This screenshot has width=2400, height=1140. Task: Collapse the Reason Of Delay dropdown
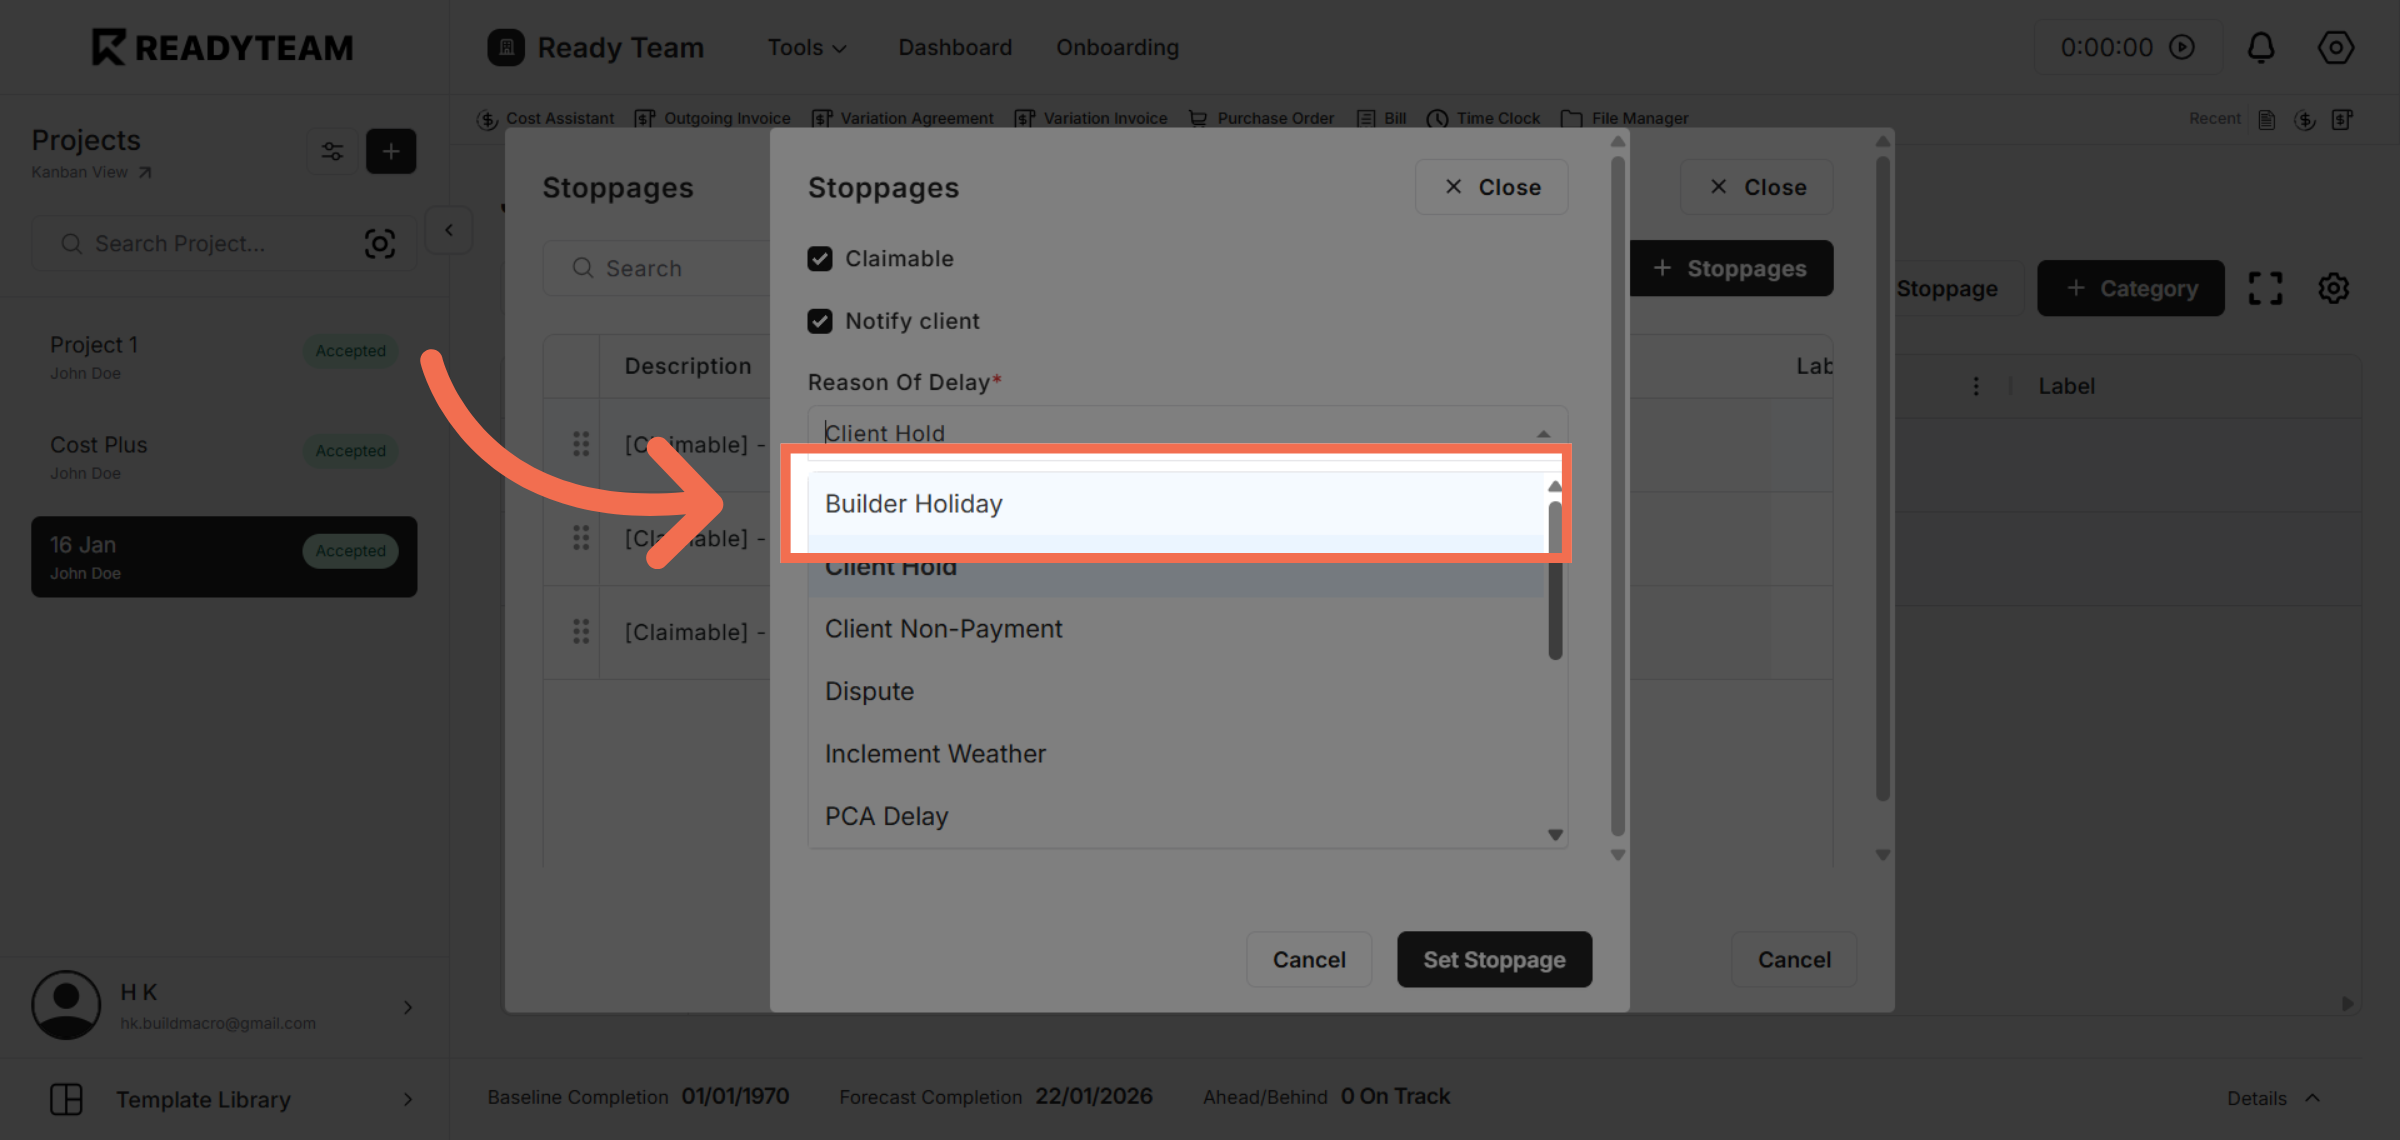(x=1544, y=432)
